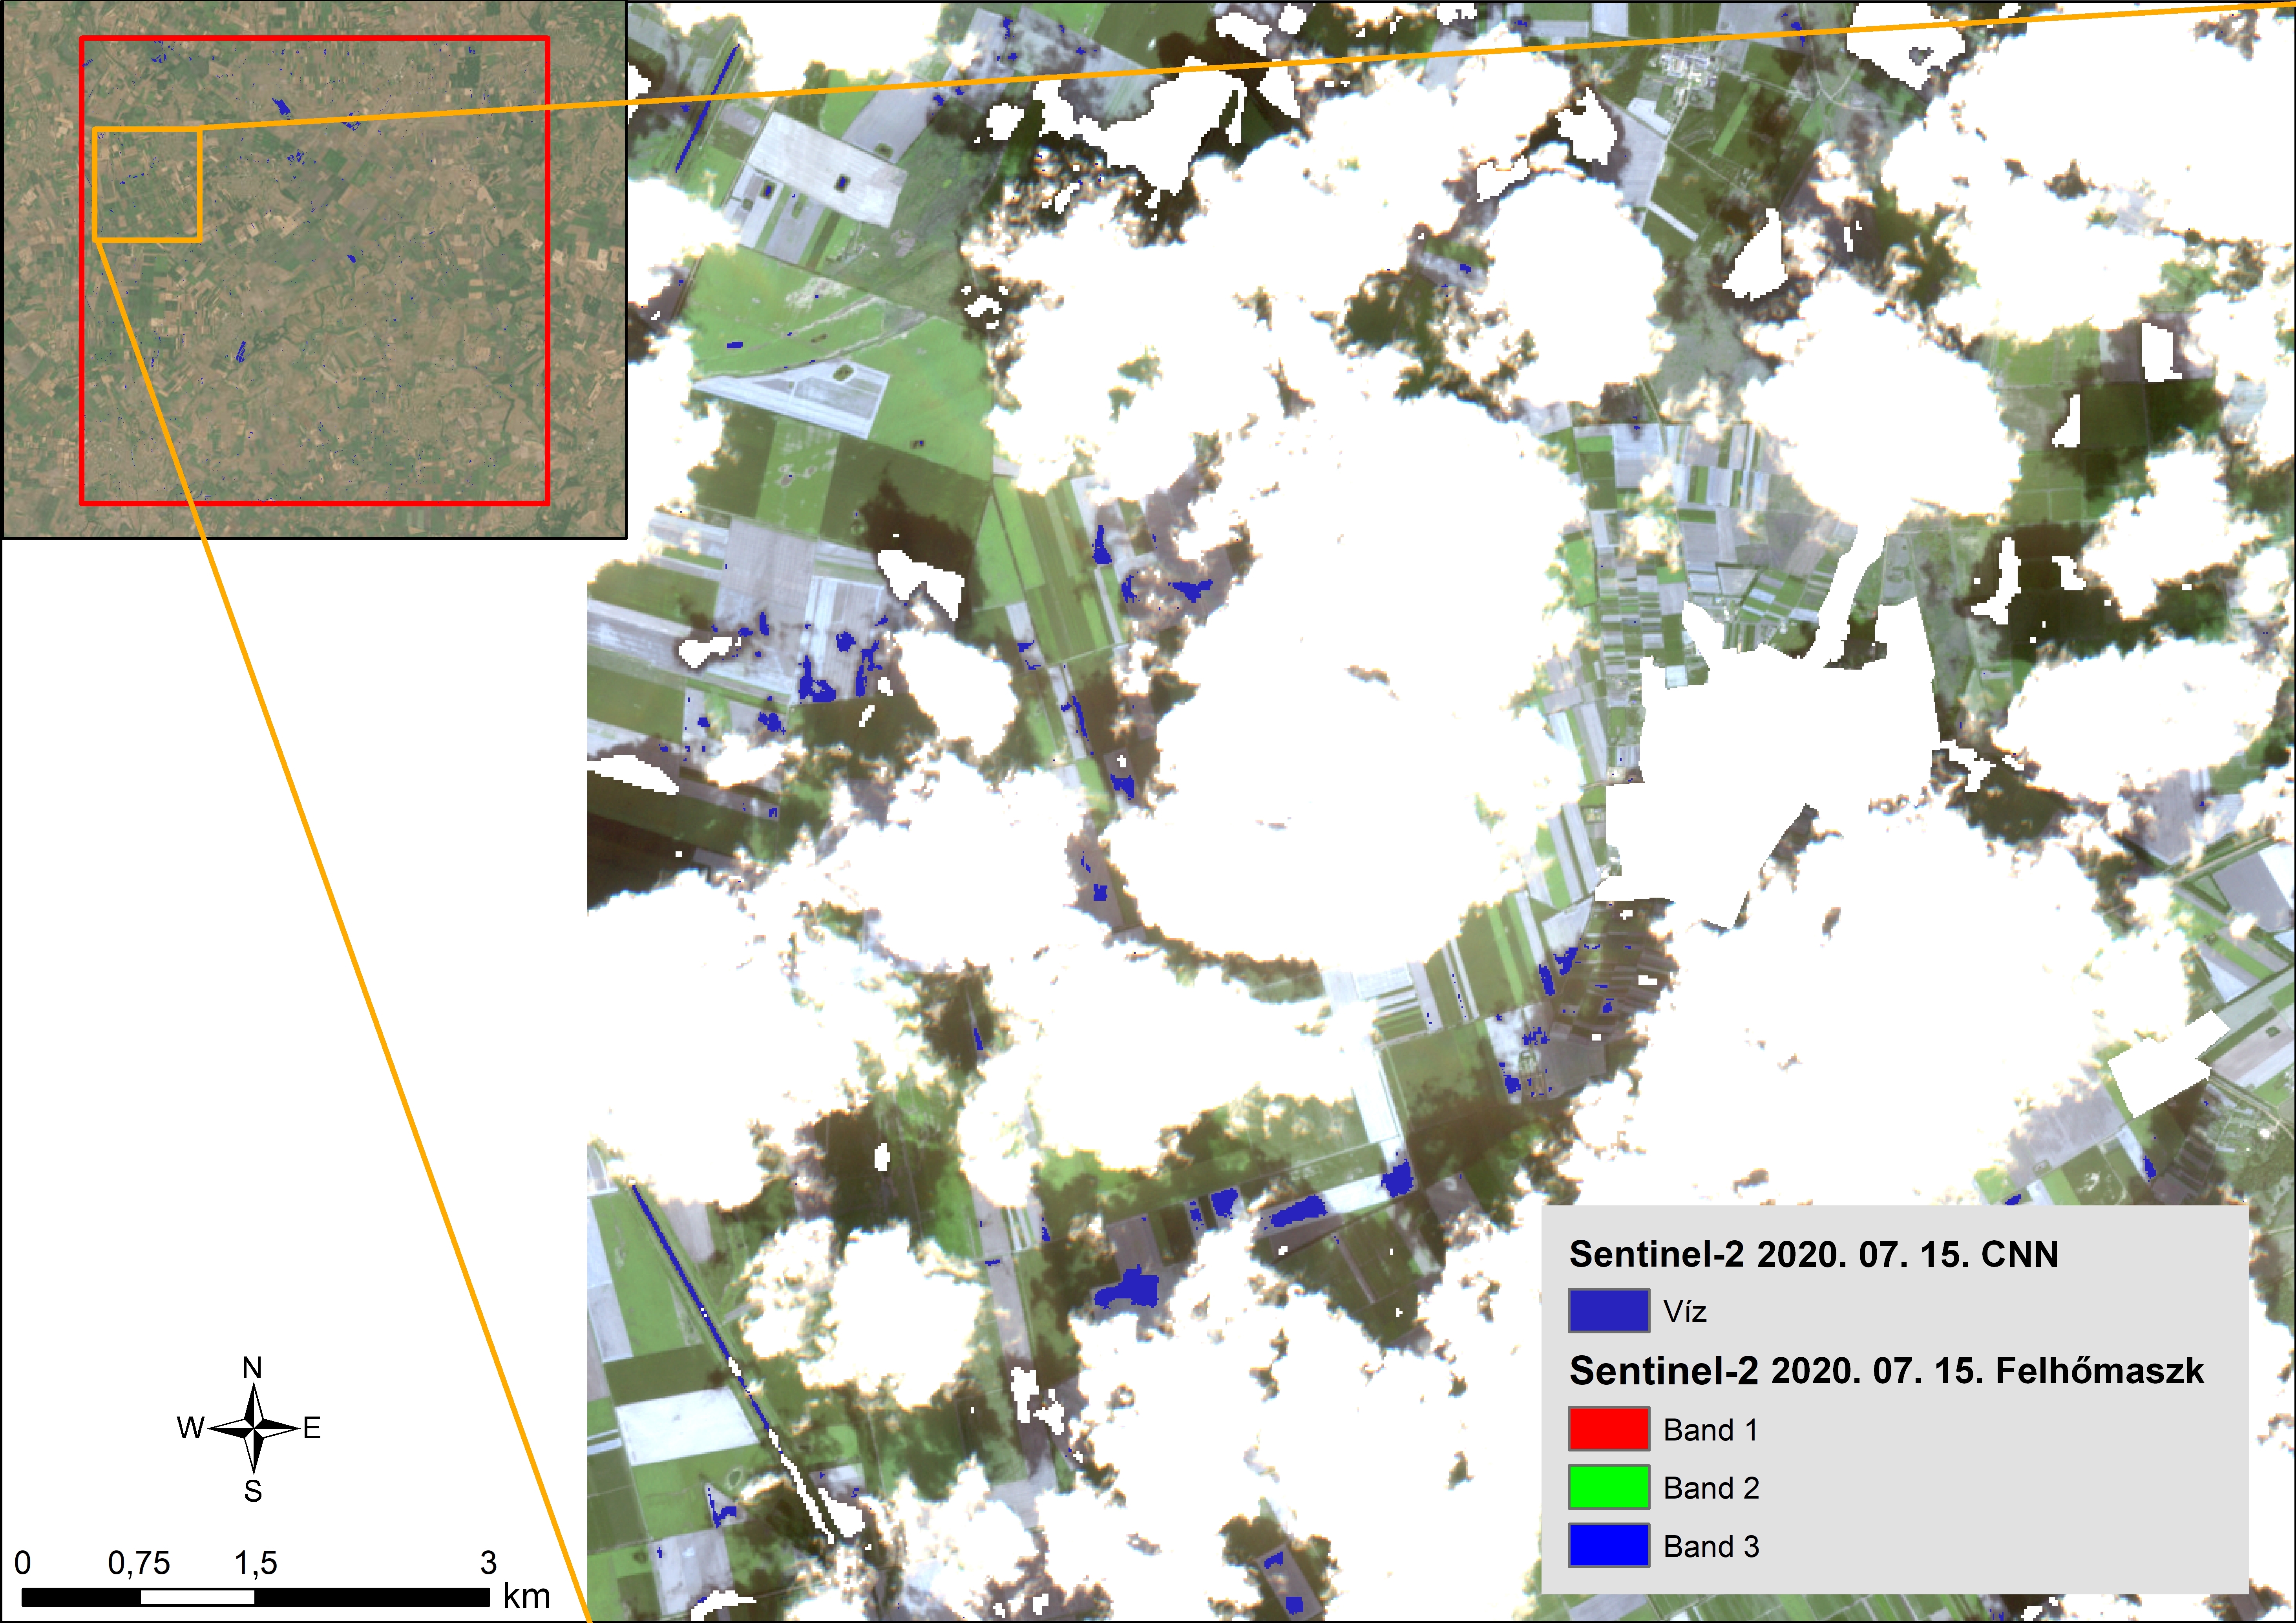The height and width of the screenshot is (1623, 2296).
Task: Click the 'Band 3' legend label
Action: (1711, 1546)
